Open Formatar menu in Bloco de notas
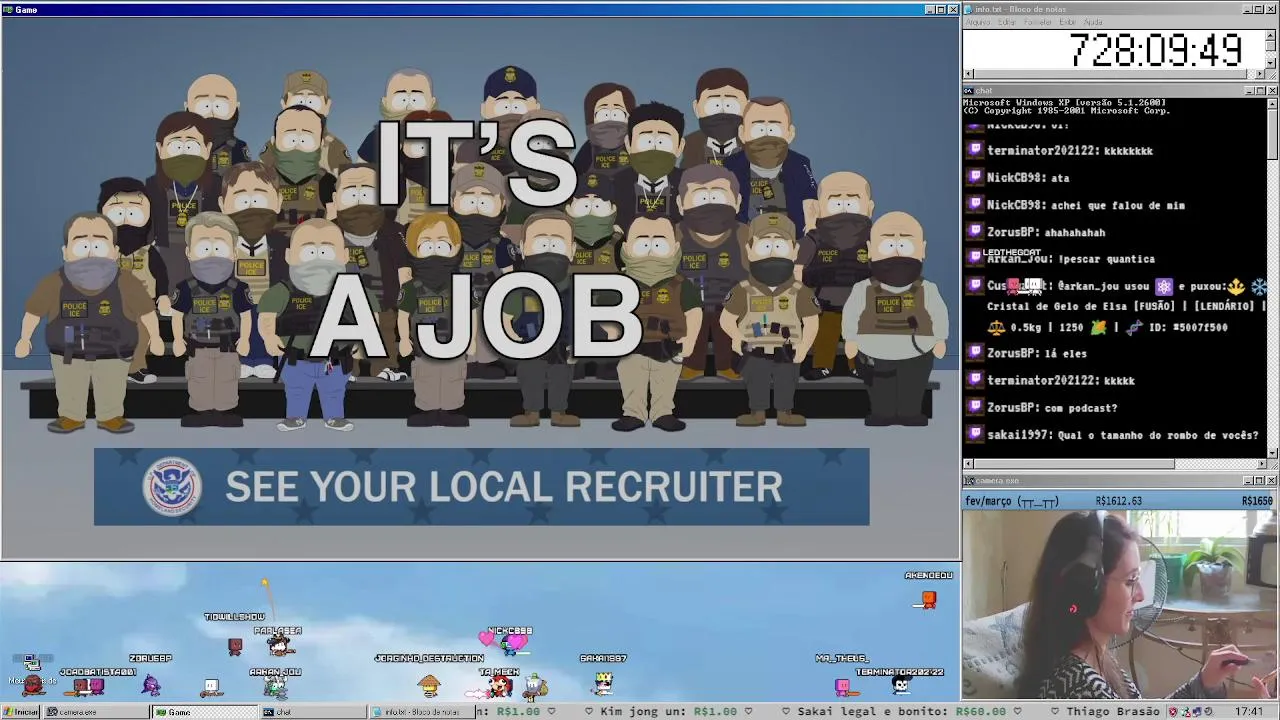Image resolution: width=1280 pixels, height=720 pixels. [x=1039, y=22]
